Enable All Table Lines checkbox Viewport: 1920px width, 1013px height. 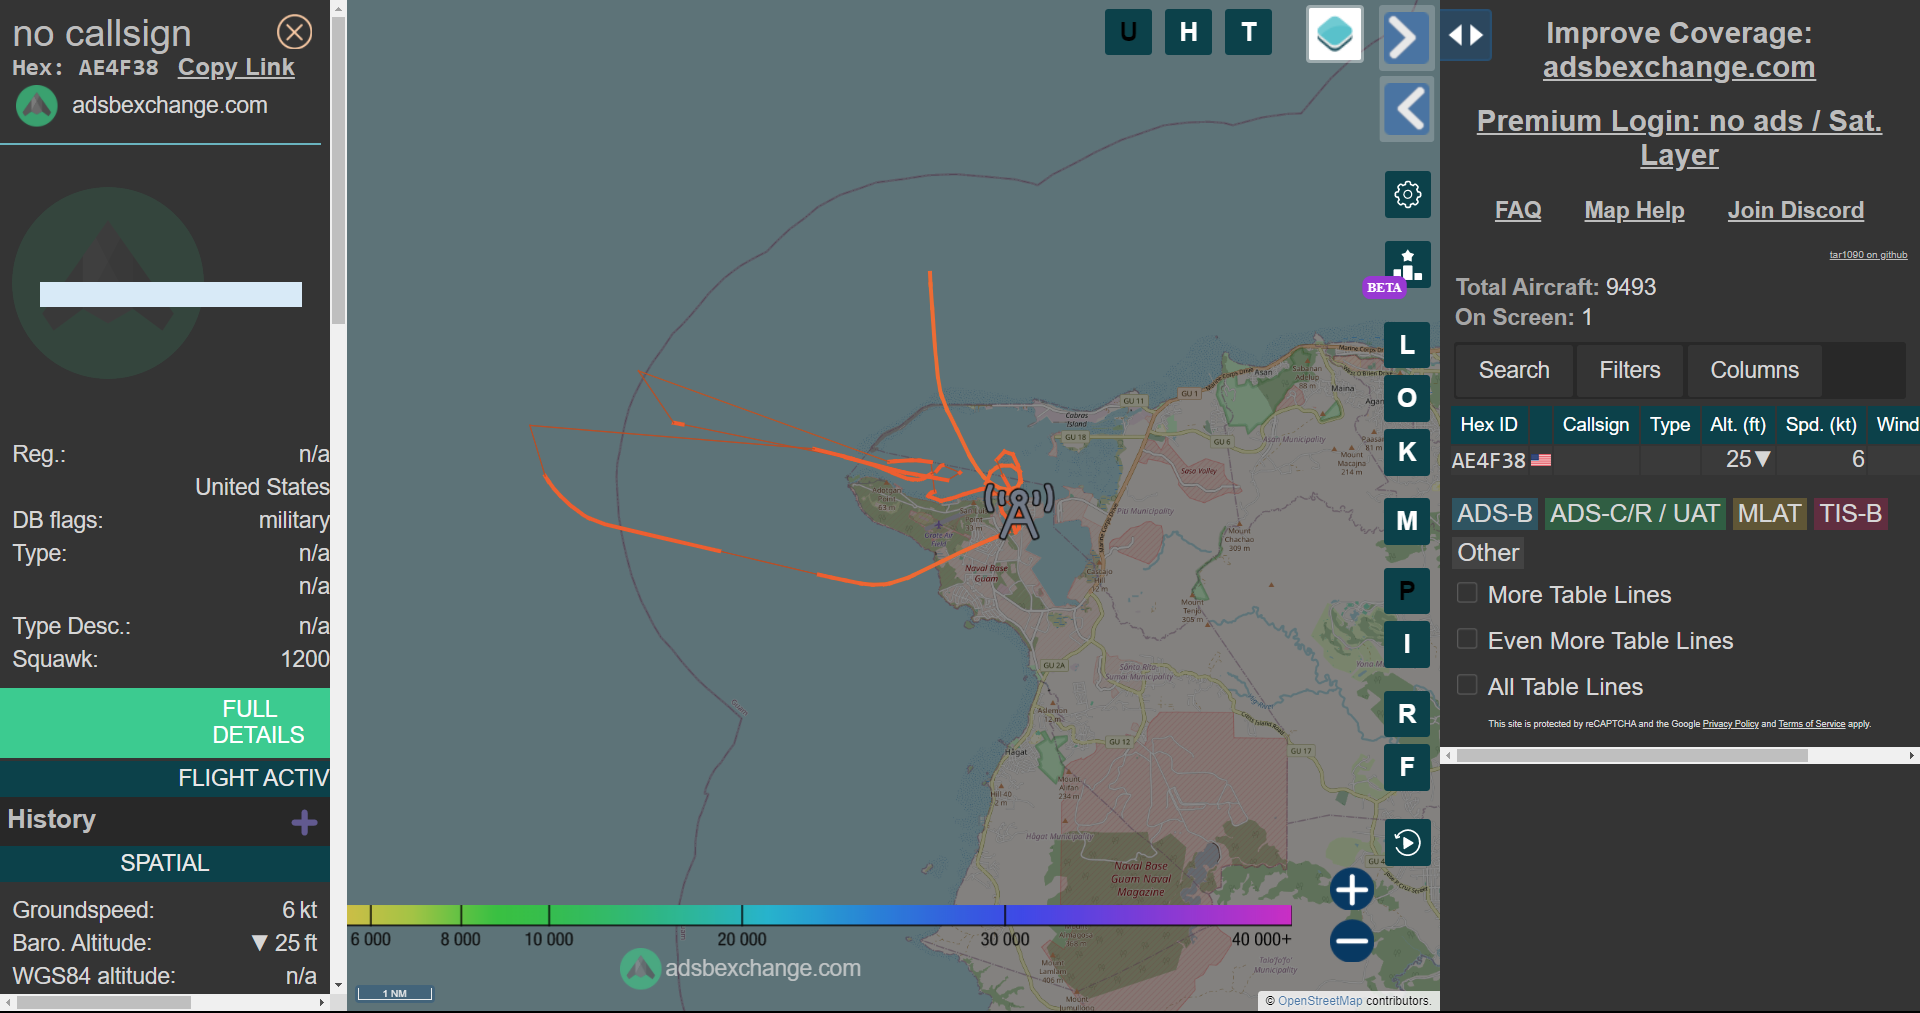pyautogui.click(x=1467, y=685)
